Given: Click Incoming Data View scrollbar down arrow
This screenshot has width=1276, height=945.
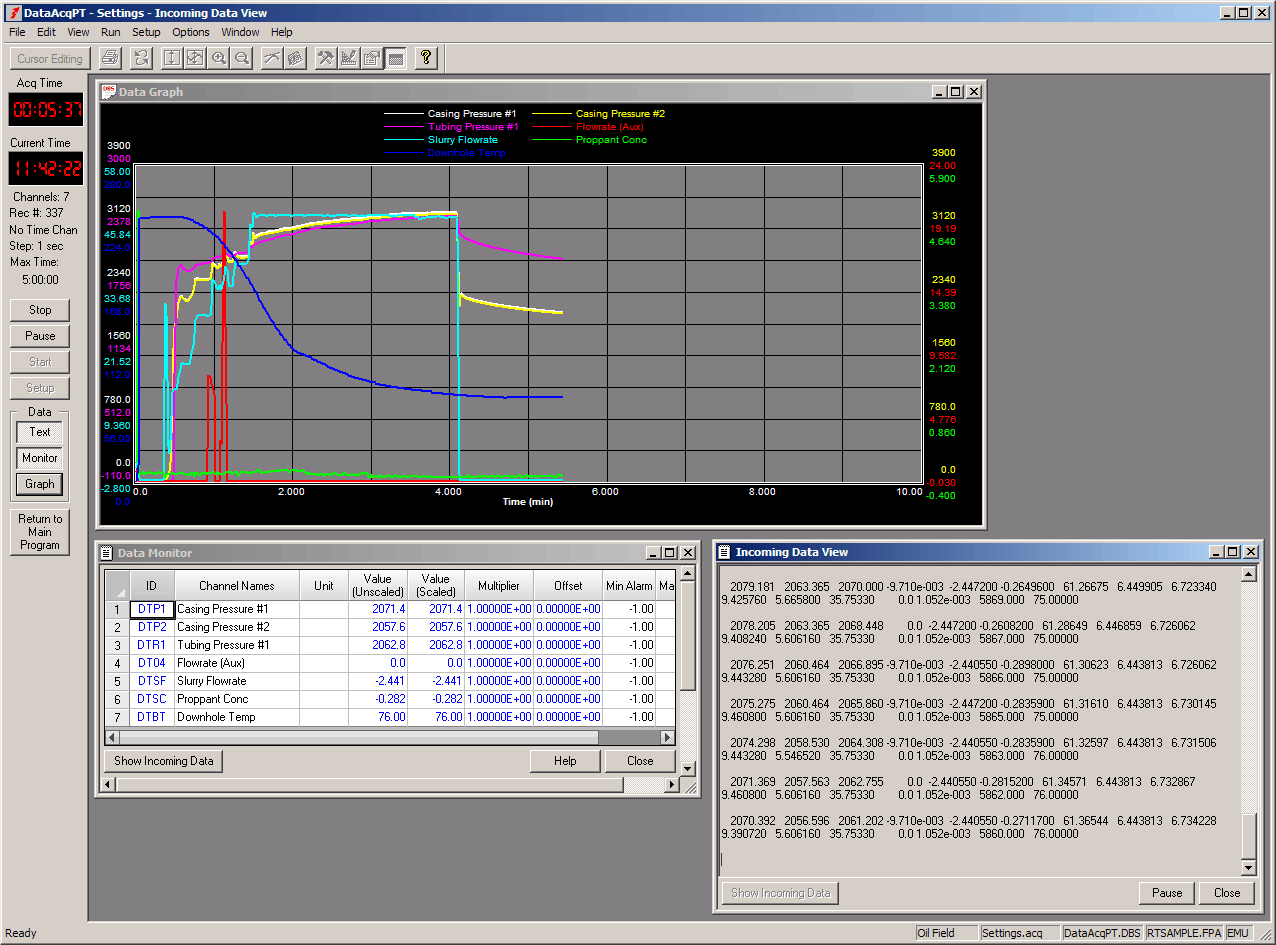Looking at the screenshot, I should coord(1248,868).
